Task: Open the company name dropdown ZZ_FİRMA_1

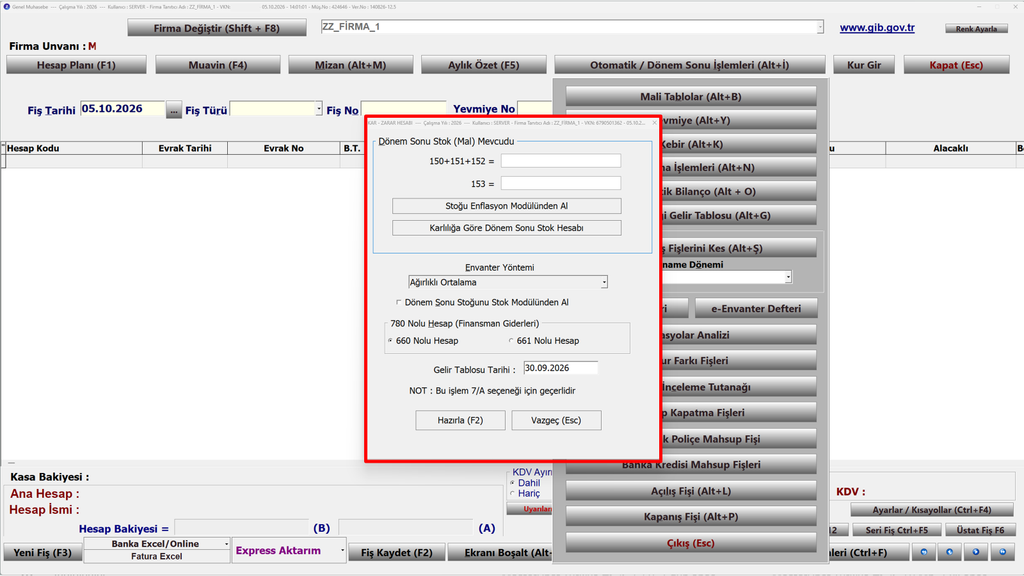Action: pyautogui.click(x=820, y=27)
